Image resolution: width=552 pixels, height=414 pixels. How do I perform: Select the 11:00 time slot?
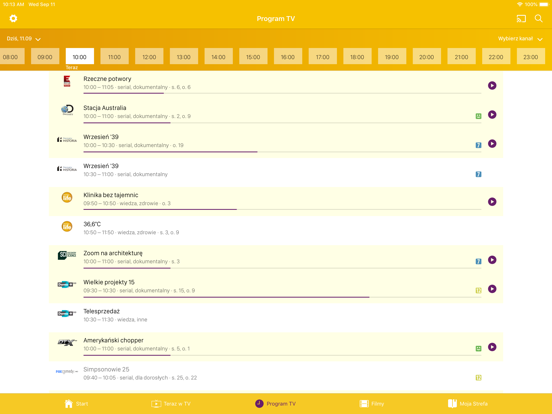point(114,56)
